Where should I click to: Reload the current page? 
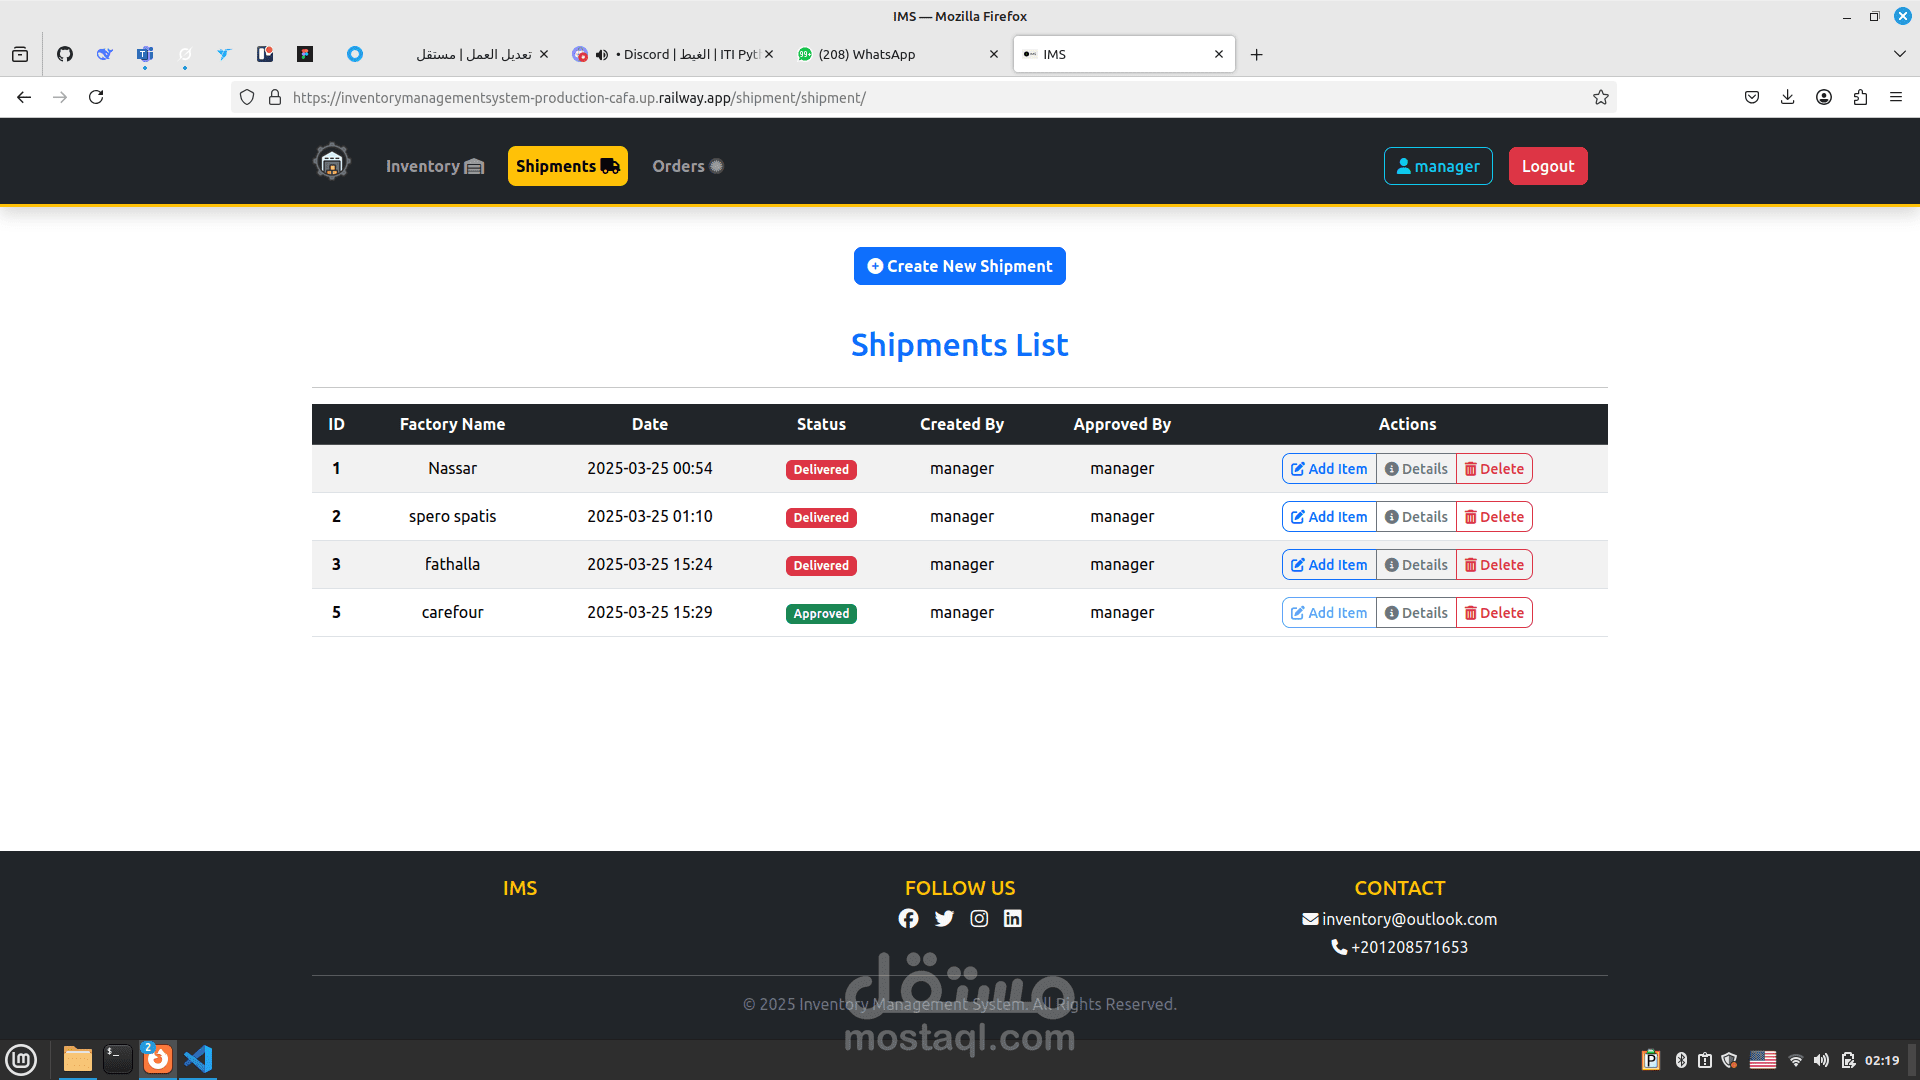[96, 97]
